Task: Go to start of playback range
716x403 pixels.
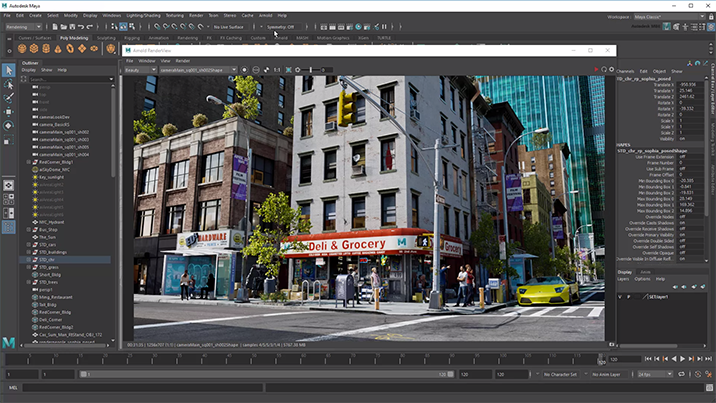Action: click(x=648, y=359)
